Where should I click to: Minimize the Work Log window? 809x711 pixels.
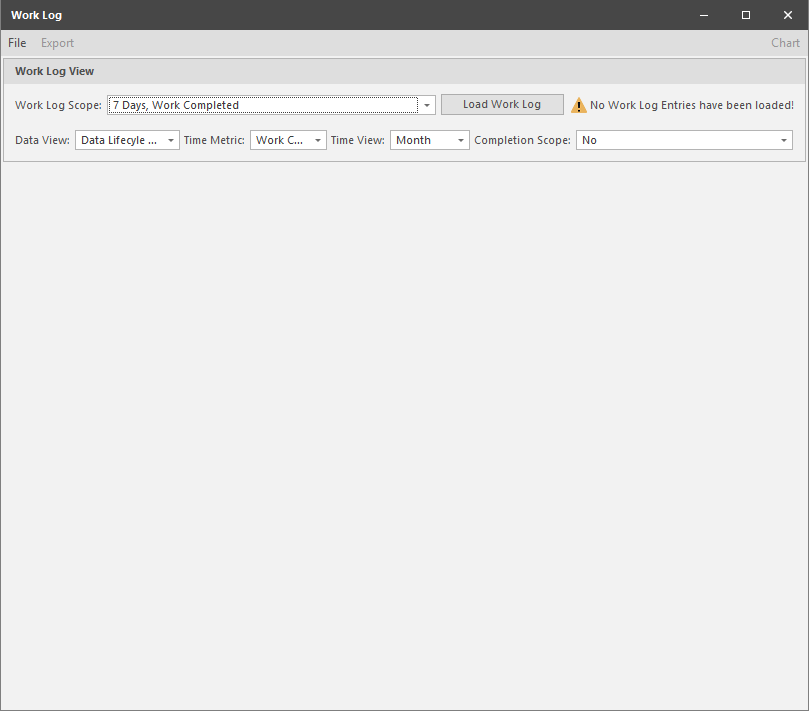704,15
